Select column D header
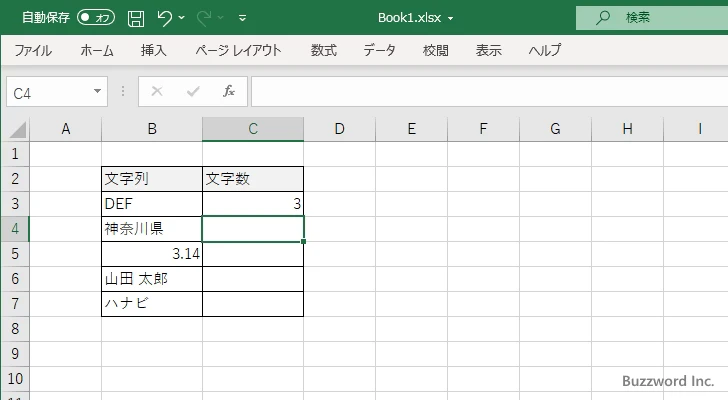The width and height of the screenshot is (728, 400). coord(339,129)
